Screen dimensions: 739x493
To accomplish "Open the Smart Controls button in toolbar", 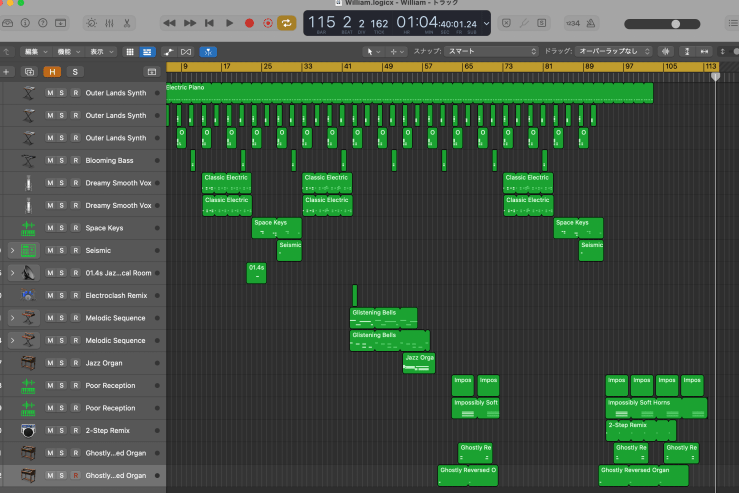I will pyautogui.click(x=92, y=23).
